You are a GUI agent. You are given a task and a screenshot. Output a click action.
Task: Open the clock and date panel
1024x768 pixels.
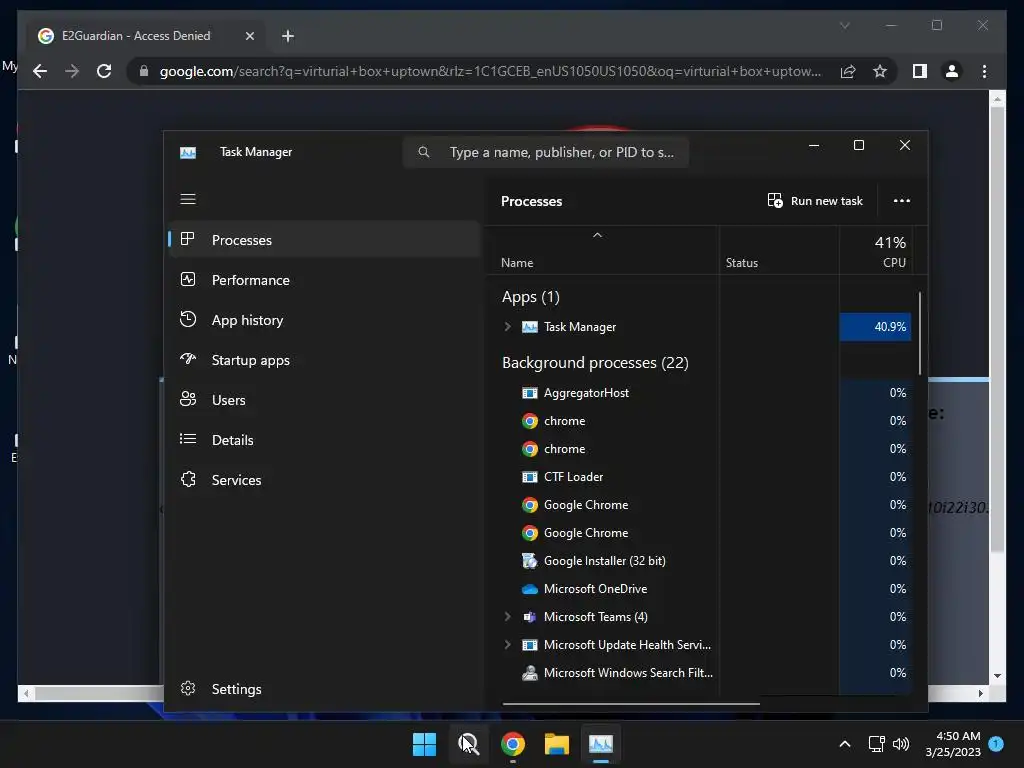953,744
